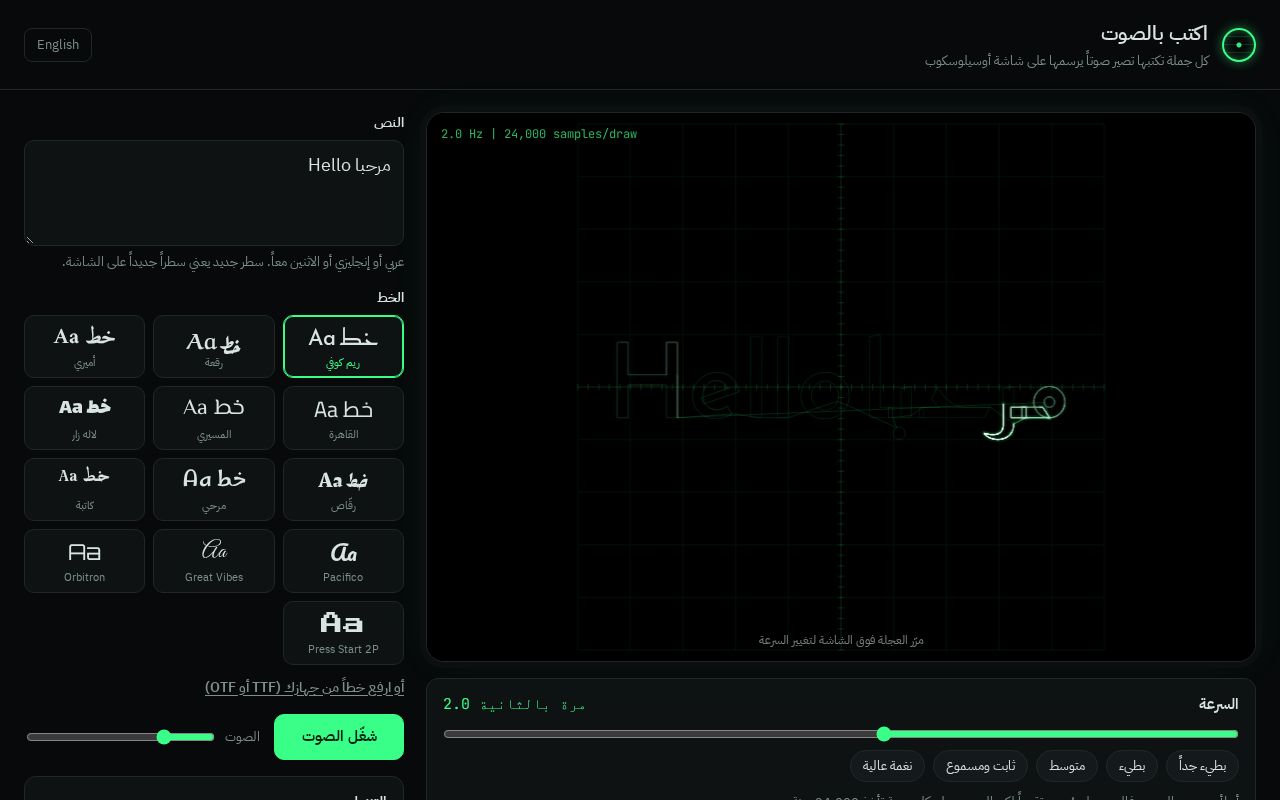Apply the ثابت ومسموع speed preset
Image resolution: width=1280 pixels, height=800 pixels.
pyautogui.click(x=981, y=767)
